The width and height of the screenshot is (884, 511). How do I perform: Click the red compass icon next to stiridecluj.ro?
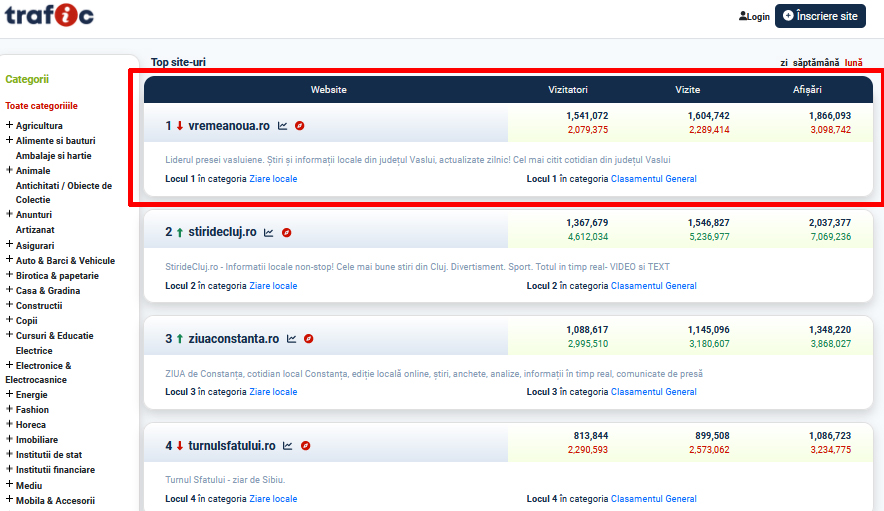tap(286, 232)
